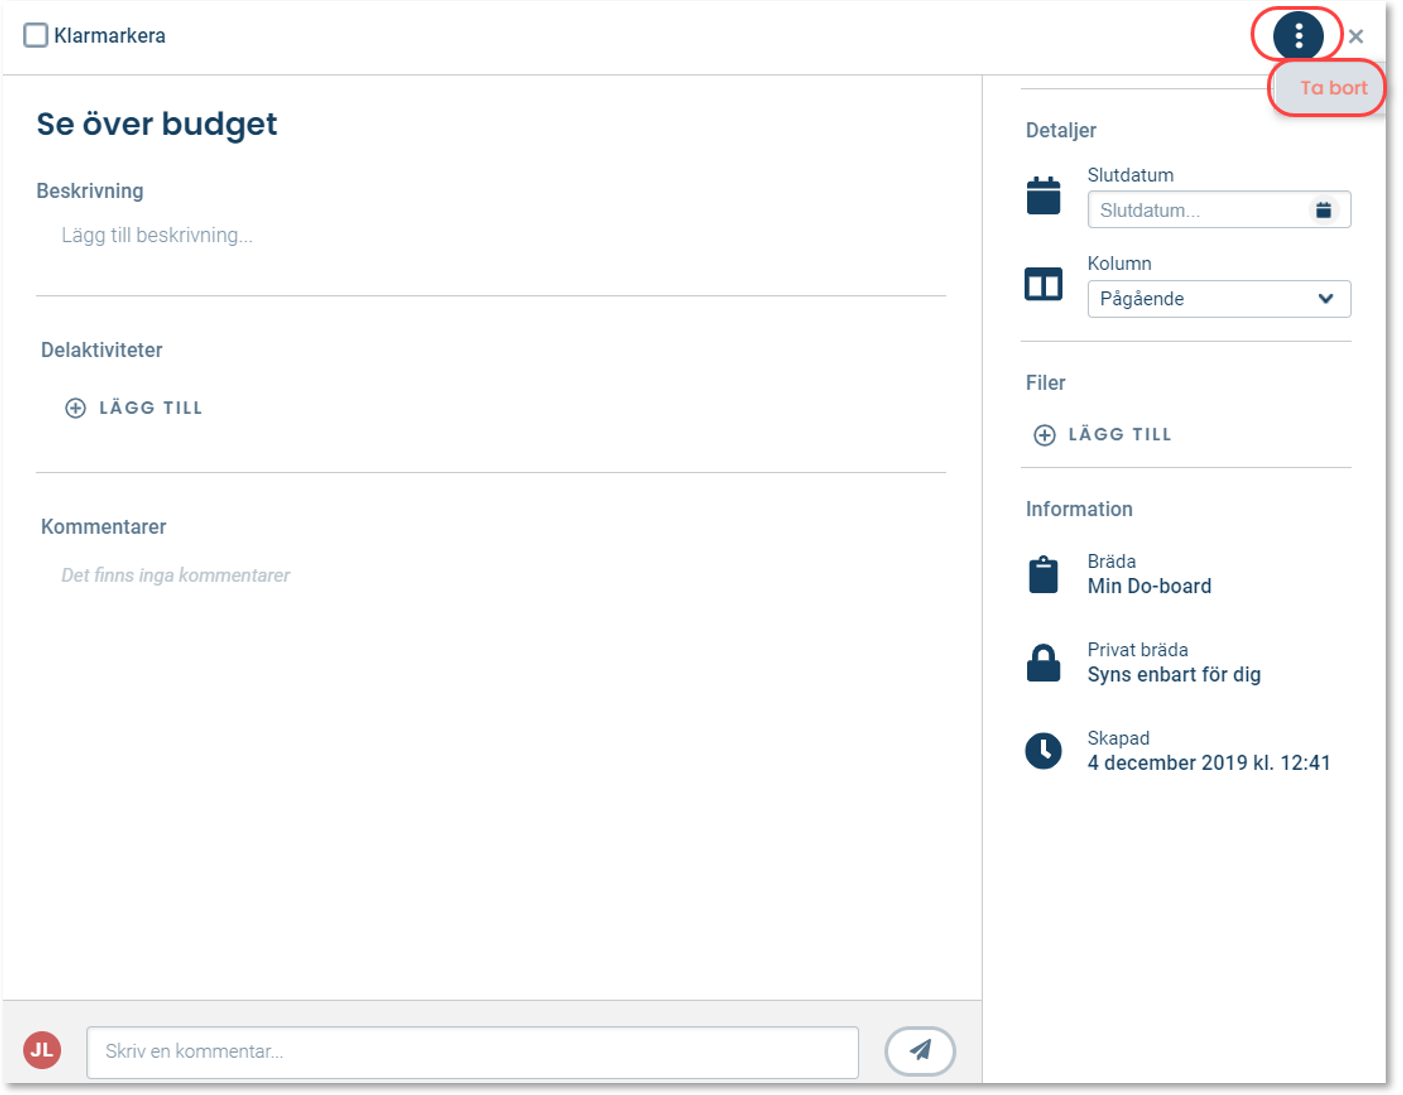Click the Slutdatum date input field
This screenshot has height=1095, width=1403.
click(1195, 210)
